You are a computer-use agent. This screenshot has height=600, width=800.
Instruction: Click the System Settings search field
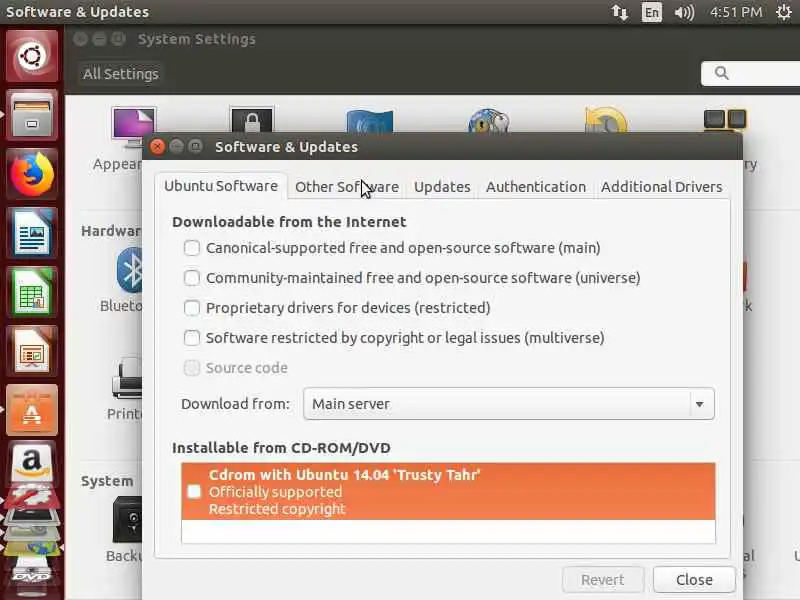[751, 73]
